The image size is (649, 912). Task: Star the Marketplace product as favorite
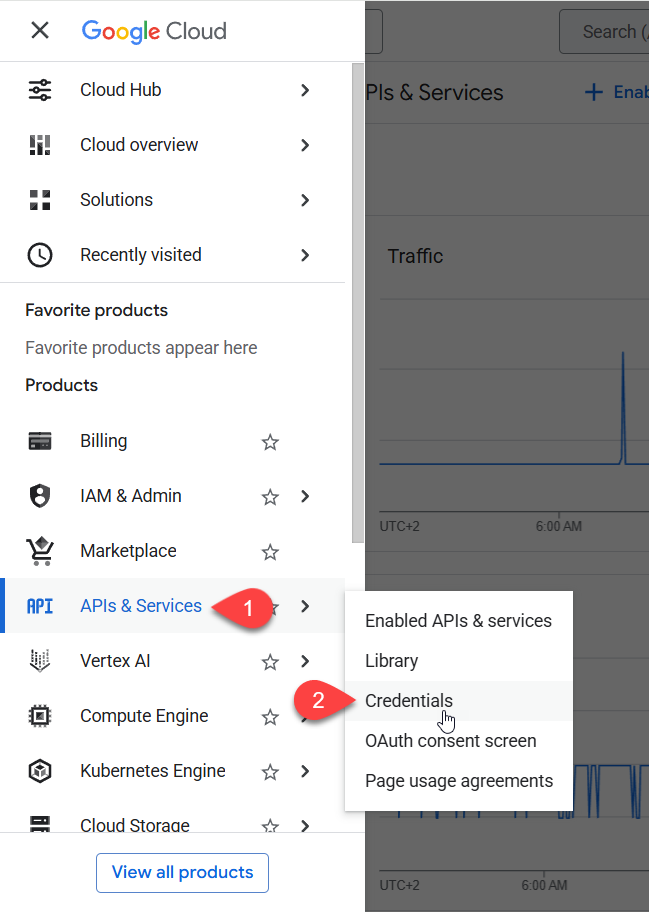(270, 552)
